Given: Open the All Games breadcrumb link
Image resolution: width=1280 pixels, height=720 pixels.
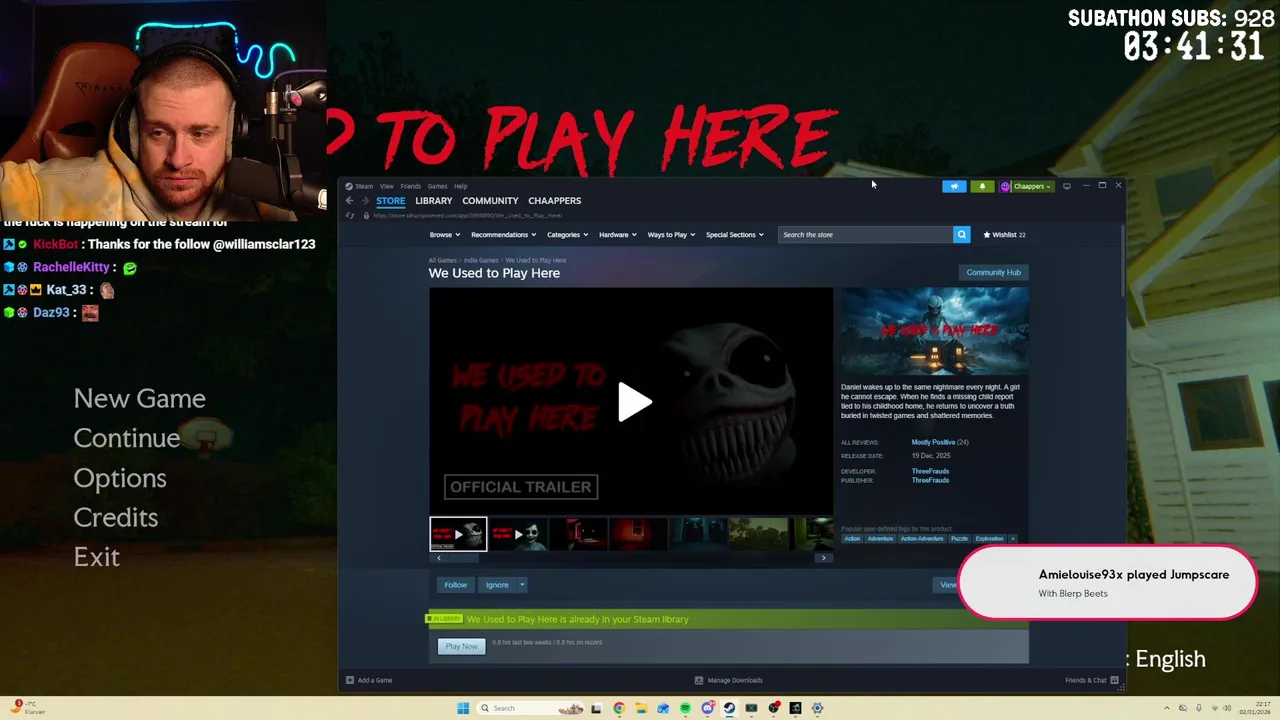Looking at the screenshot, I should [443, 260].
